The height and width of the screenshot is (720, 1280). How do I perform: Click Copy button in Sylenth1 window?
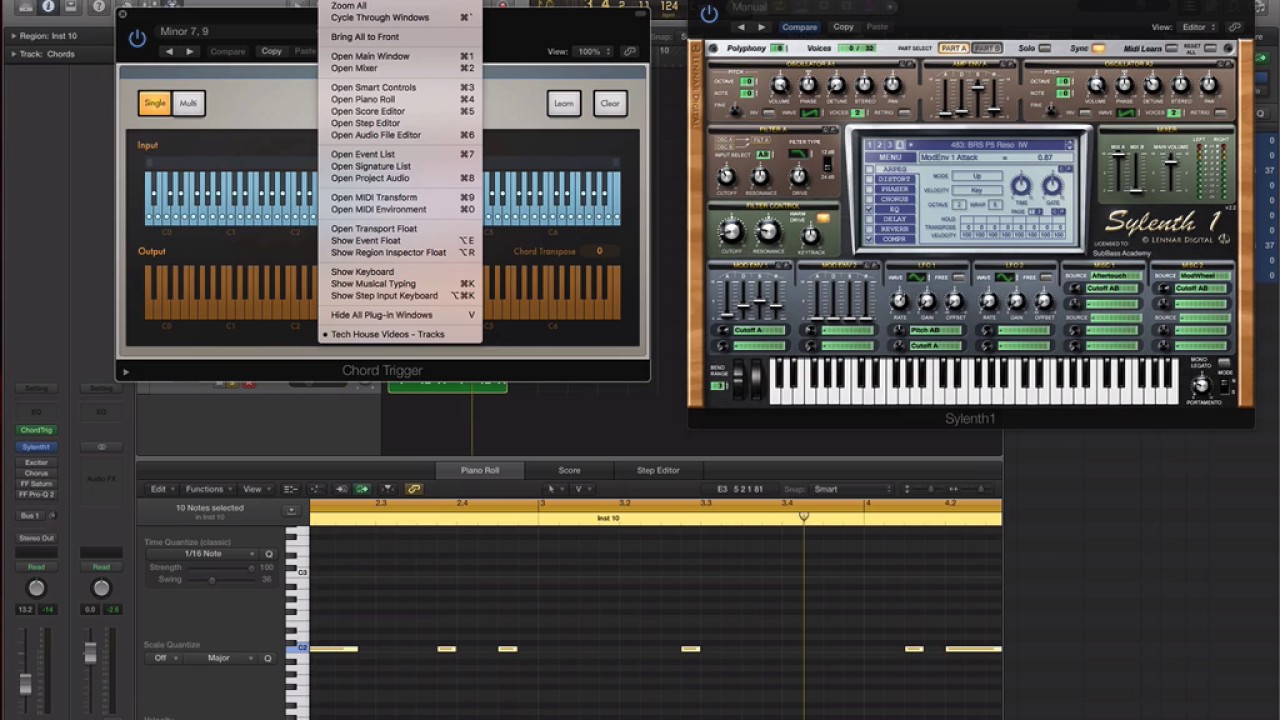[x=843, y=27]
